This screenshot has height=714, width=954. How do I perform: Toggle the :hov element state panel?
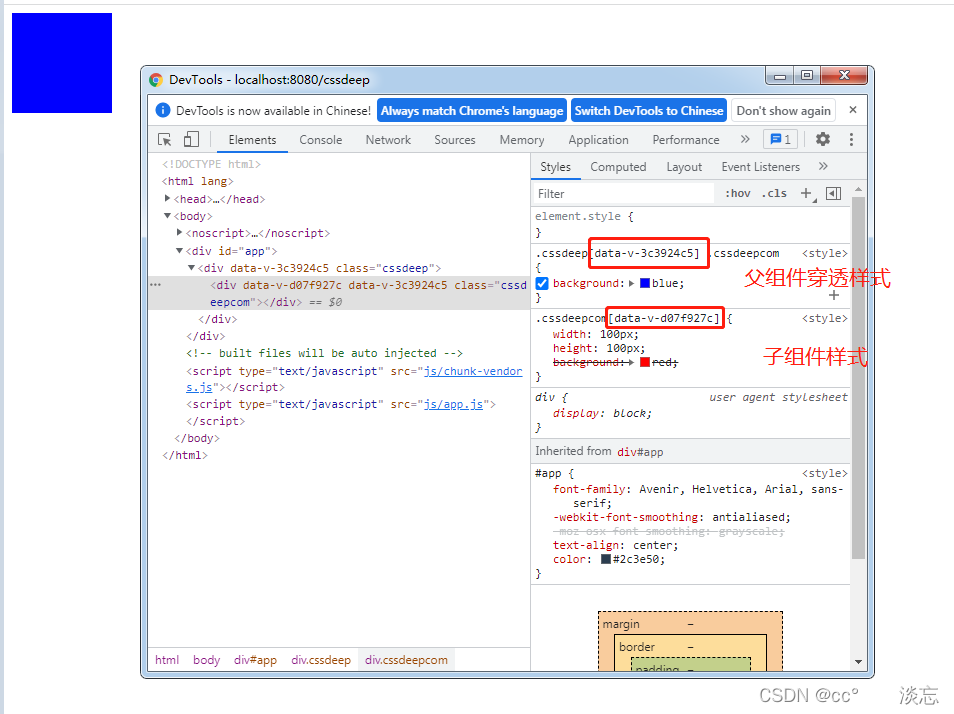[737, 193]
